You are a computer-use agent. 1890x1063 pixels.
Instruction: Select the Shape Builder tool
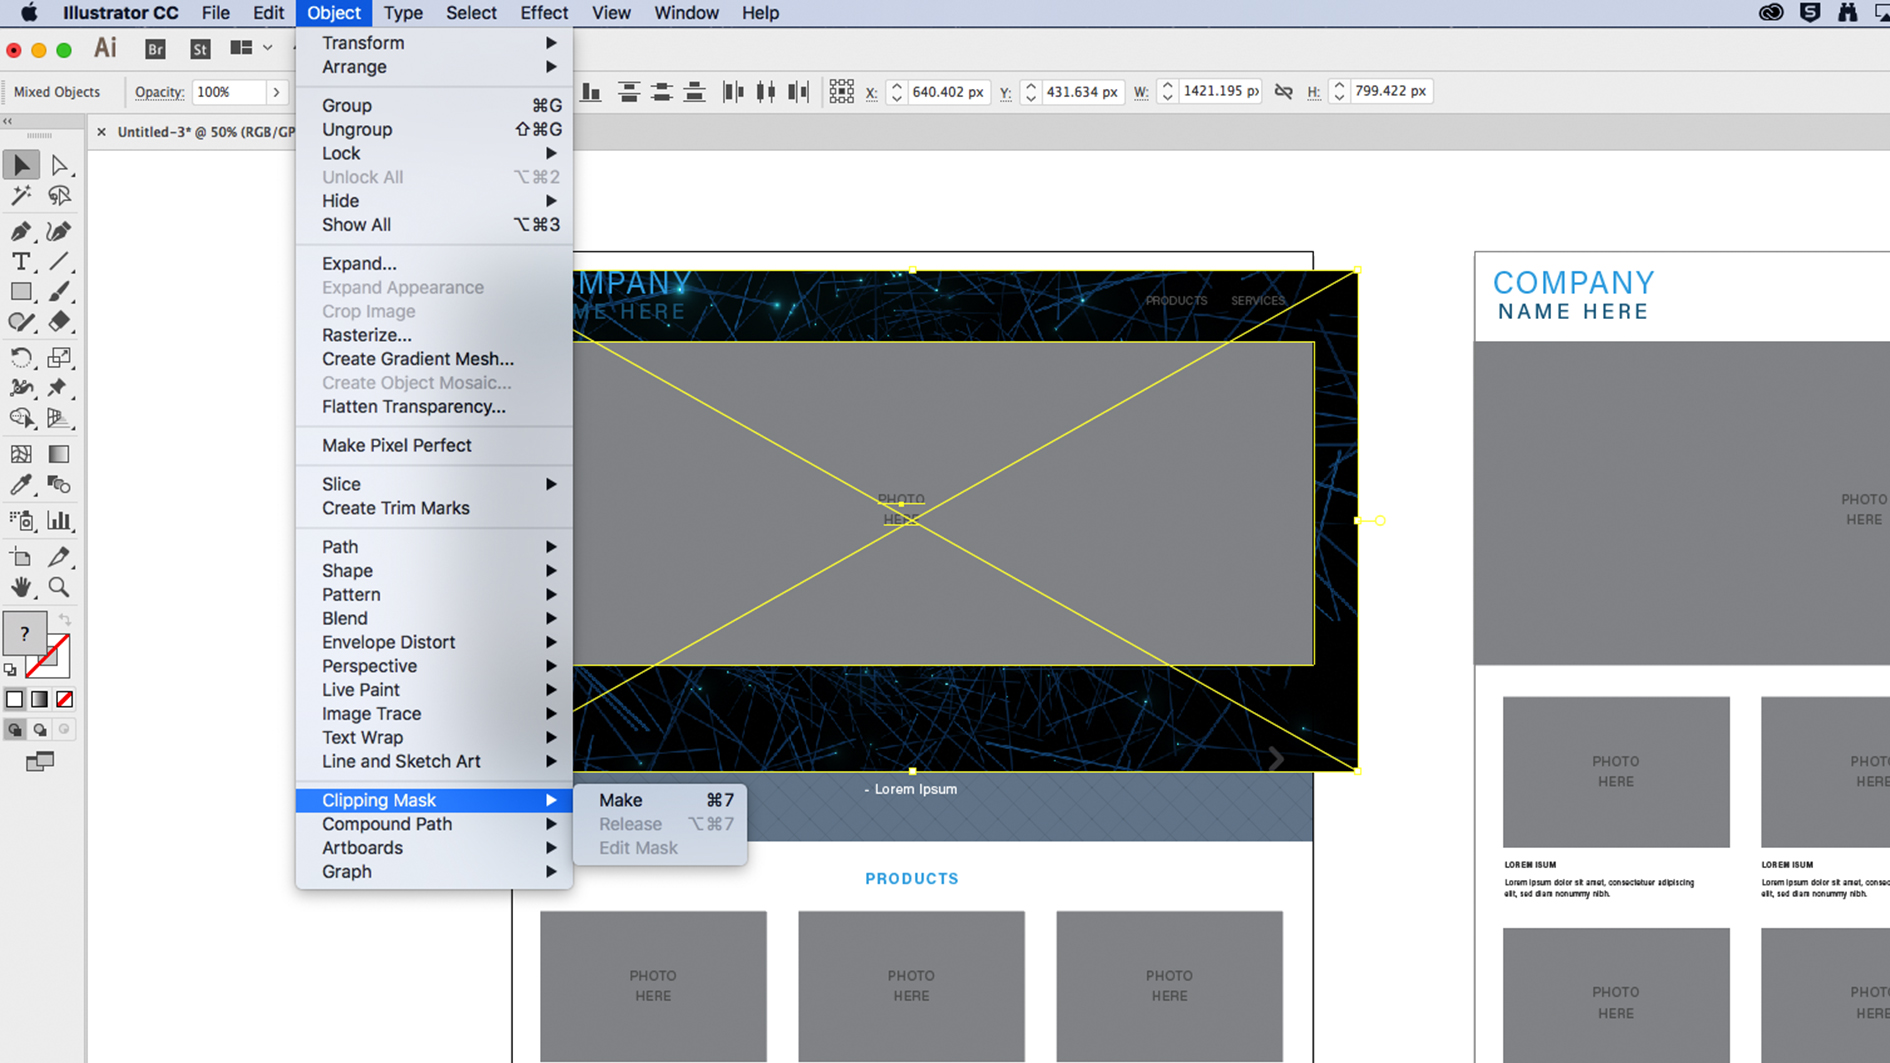tap(21, 418)
